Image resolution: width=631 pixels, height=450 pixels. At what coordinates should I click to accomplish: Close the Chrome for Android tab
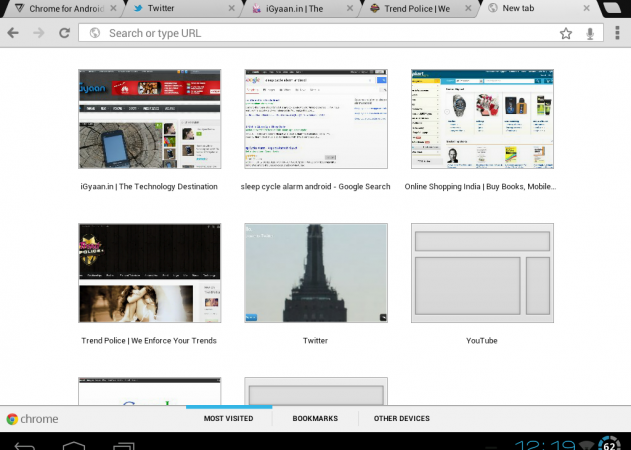pos(113,8)
